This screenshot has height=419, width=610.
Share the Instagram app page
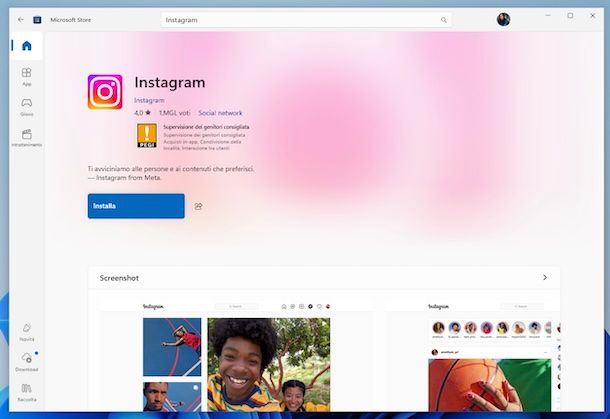pyautogui.click(x=198, y=206)
